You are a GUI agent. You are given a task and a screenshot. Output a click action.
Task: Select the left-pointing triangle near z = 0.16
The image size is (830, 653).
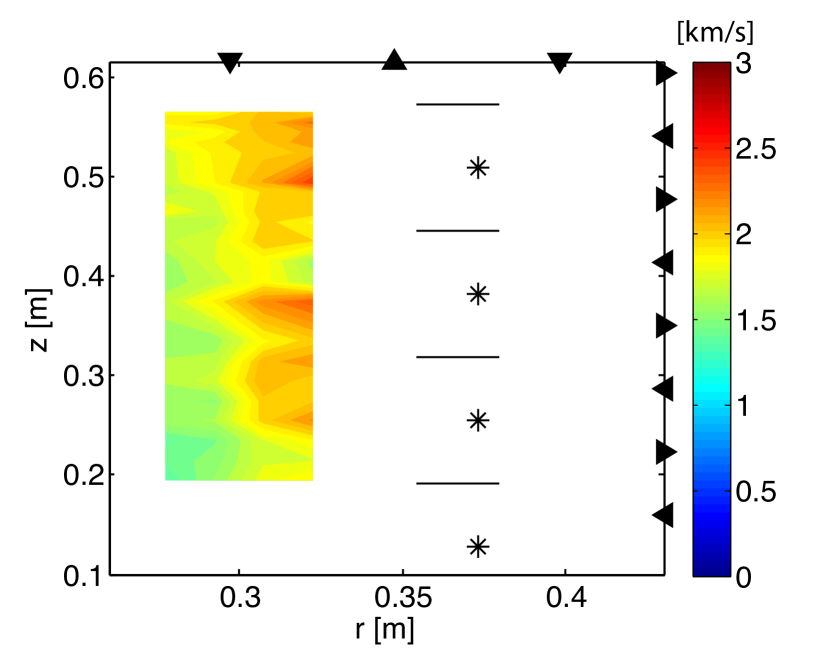pos(663,515)
